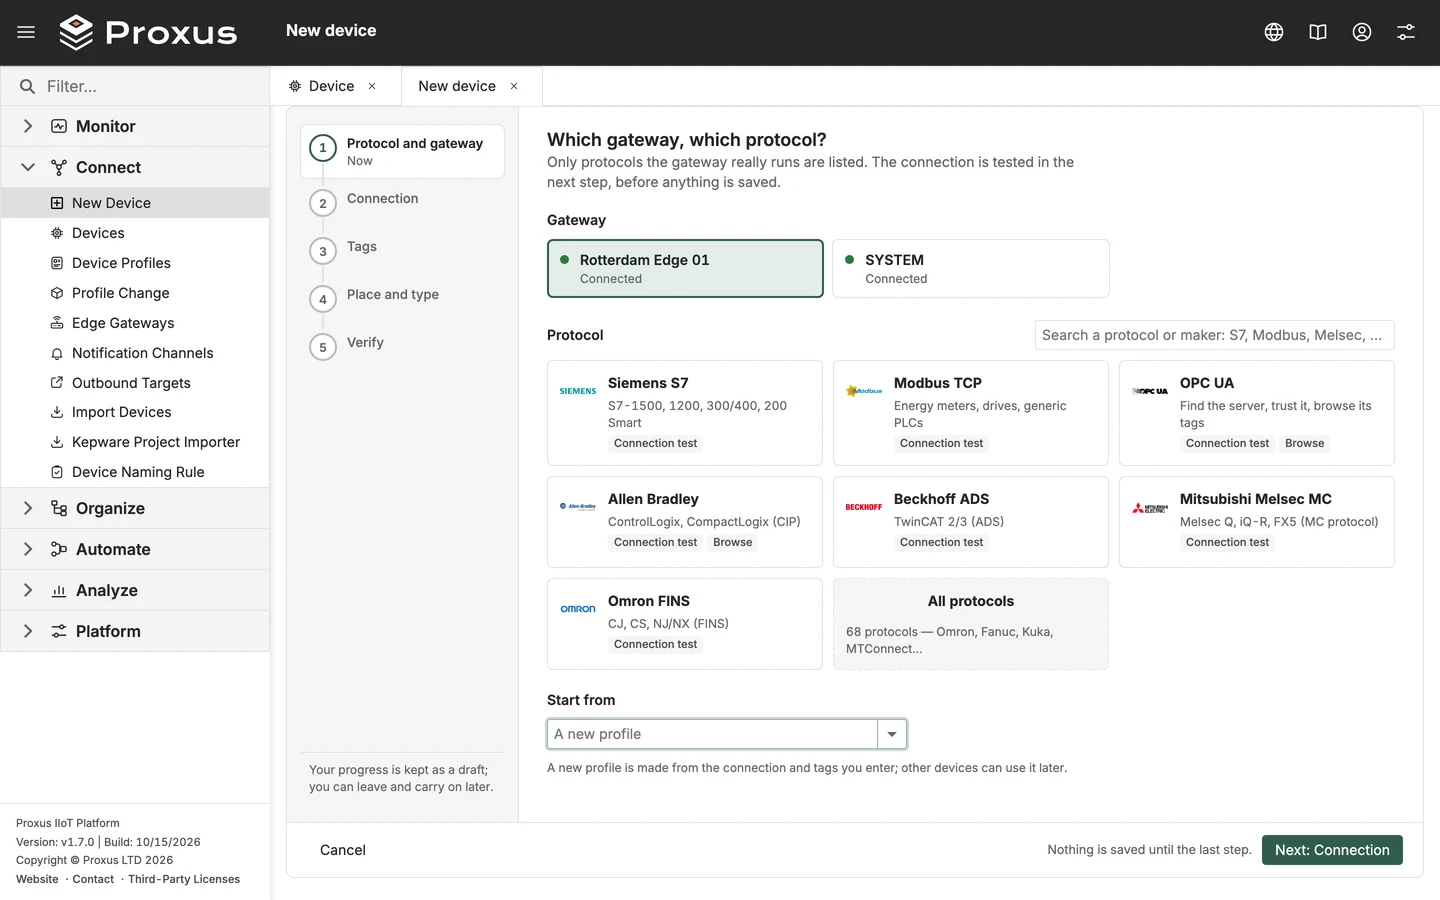Open All protocols card

point(971,624)
